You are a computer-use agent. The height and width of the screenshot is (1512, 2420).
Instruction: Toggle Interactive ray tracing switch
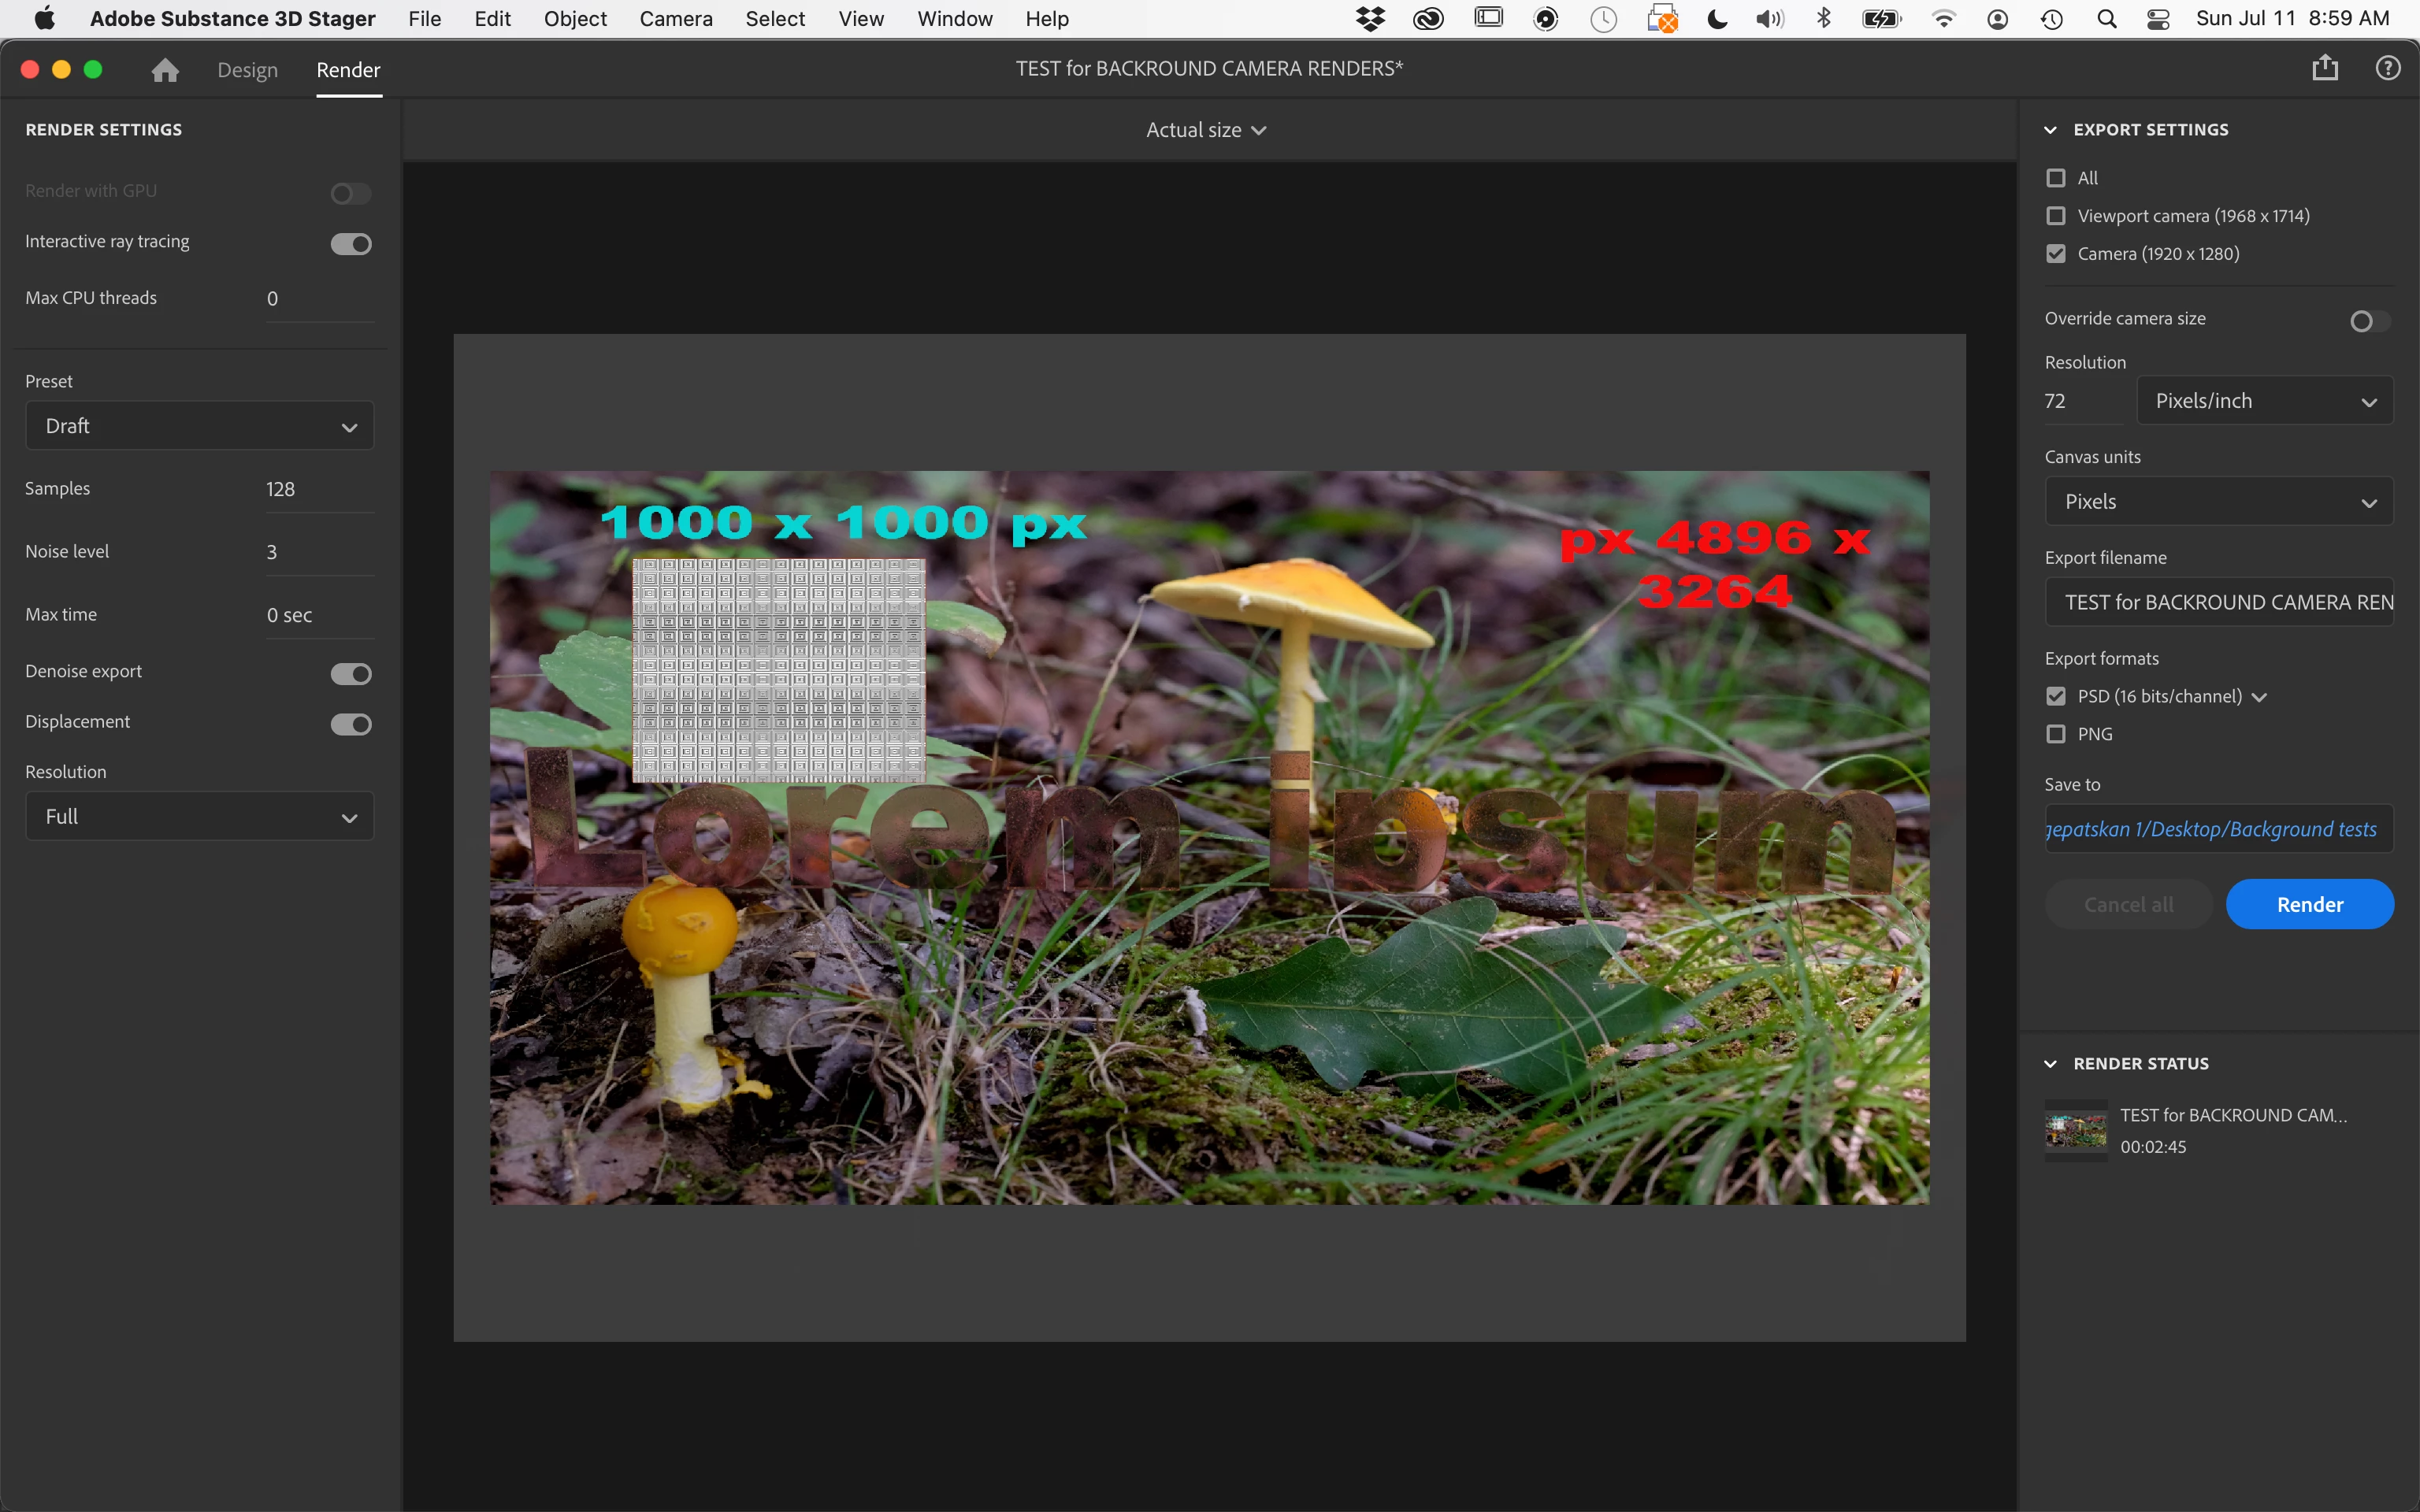coord(351,244)
